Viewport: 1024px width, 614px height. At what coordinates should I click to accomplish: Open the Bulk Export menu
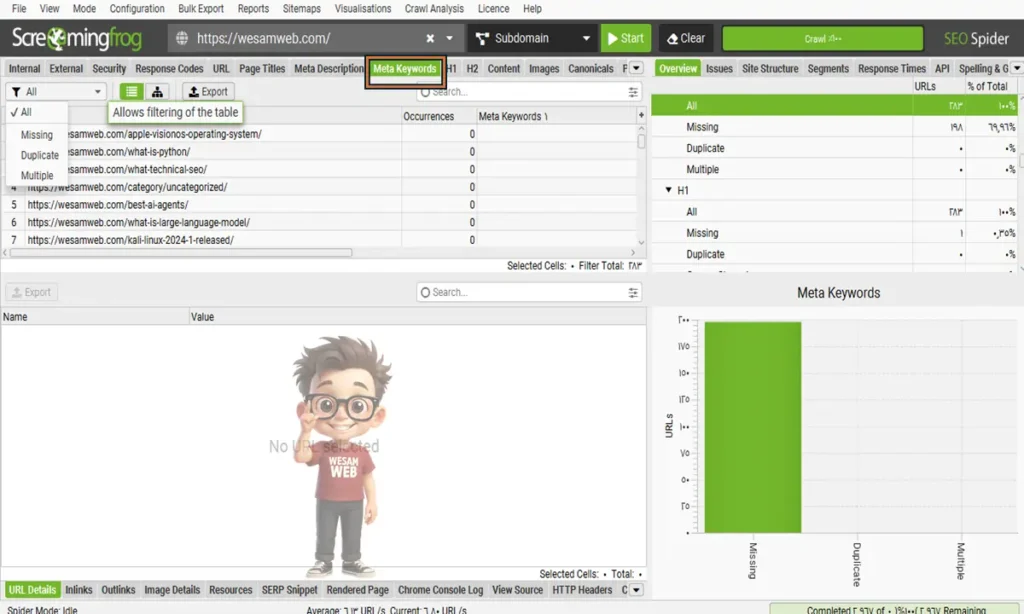(201, 8)
